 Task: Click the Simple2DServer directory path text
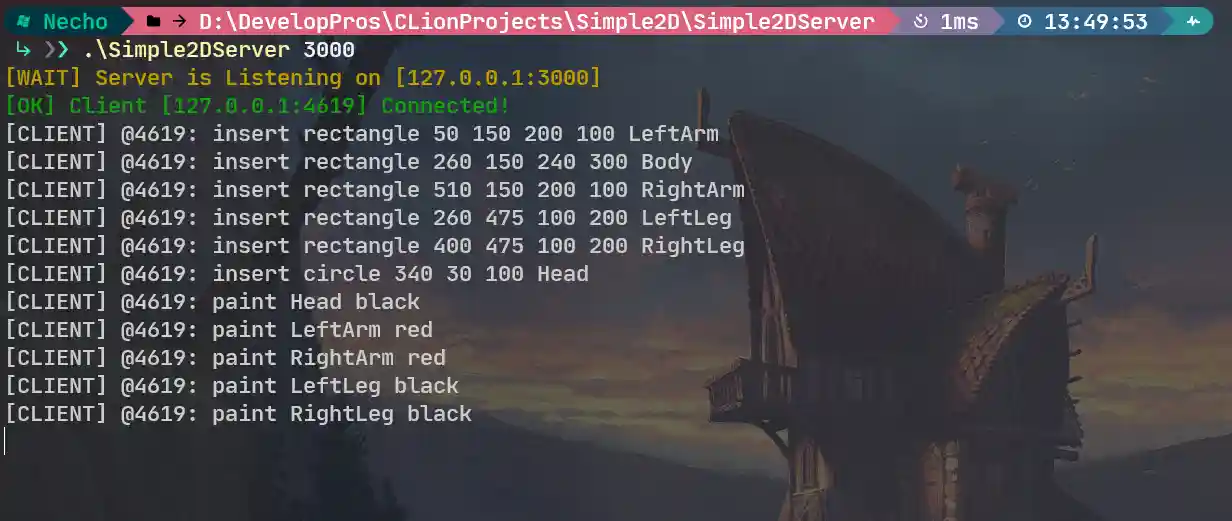pyautogui.click(x=536, y=21)
